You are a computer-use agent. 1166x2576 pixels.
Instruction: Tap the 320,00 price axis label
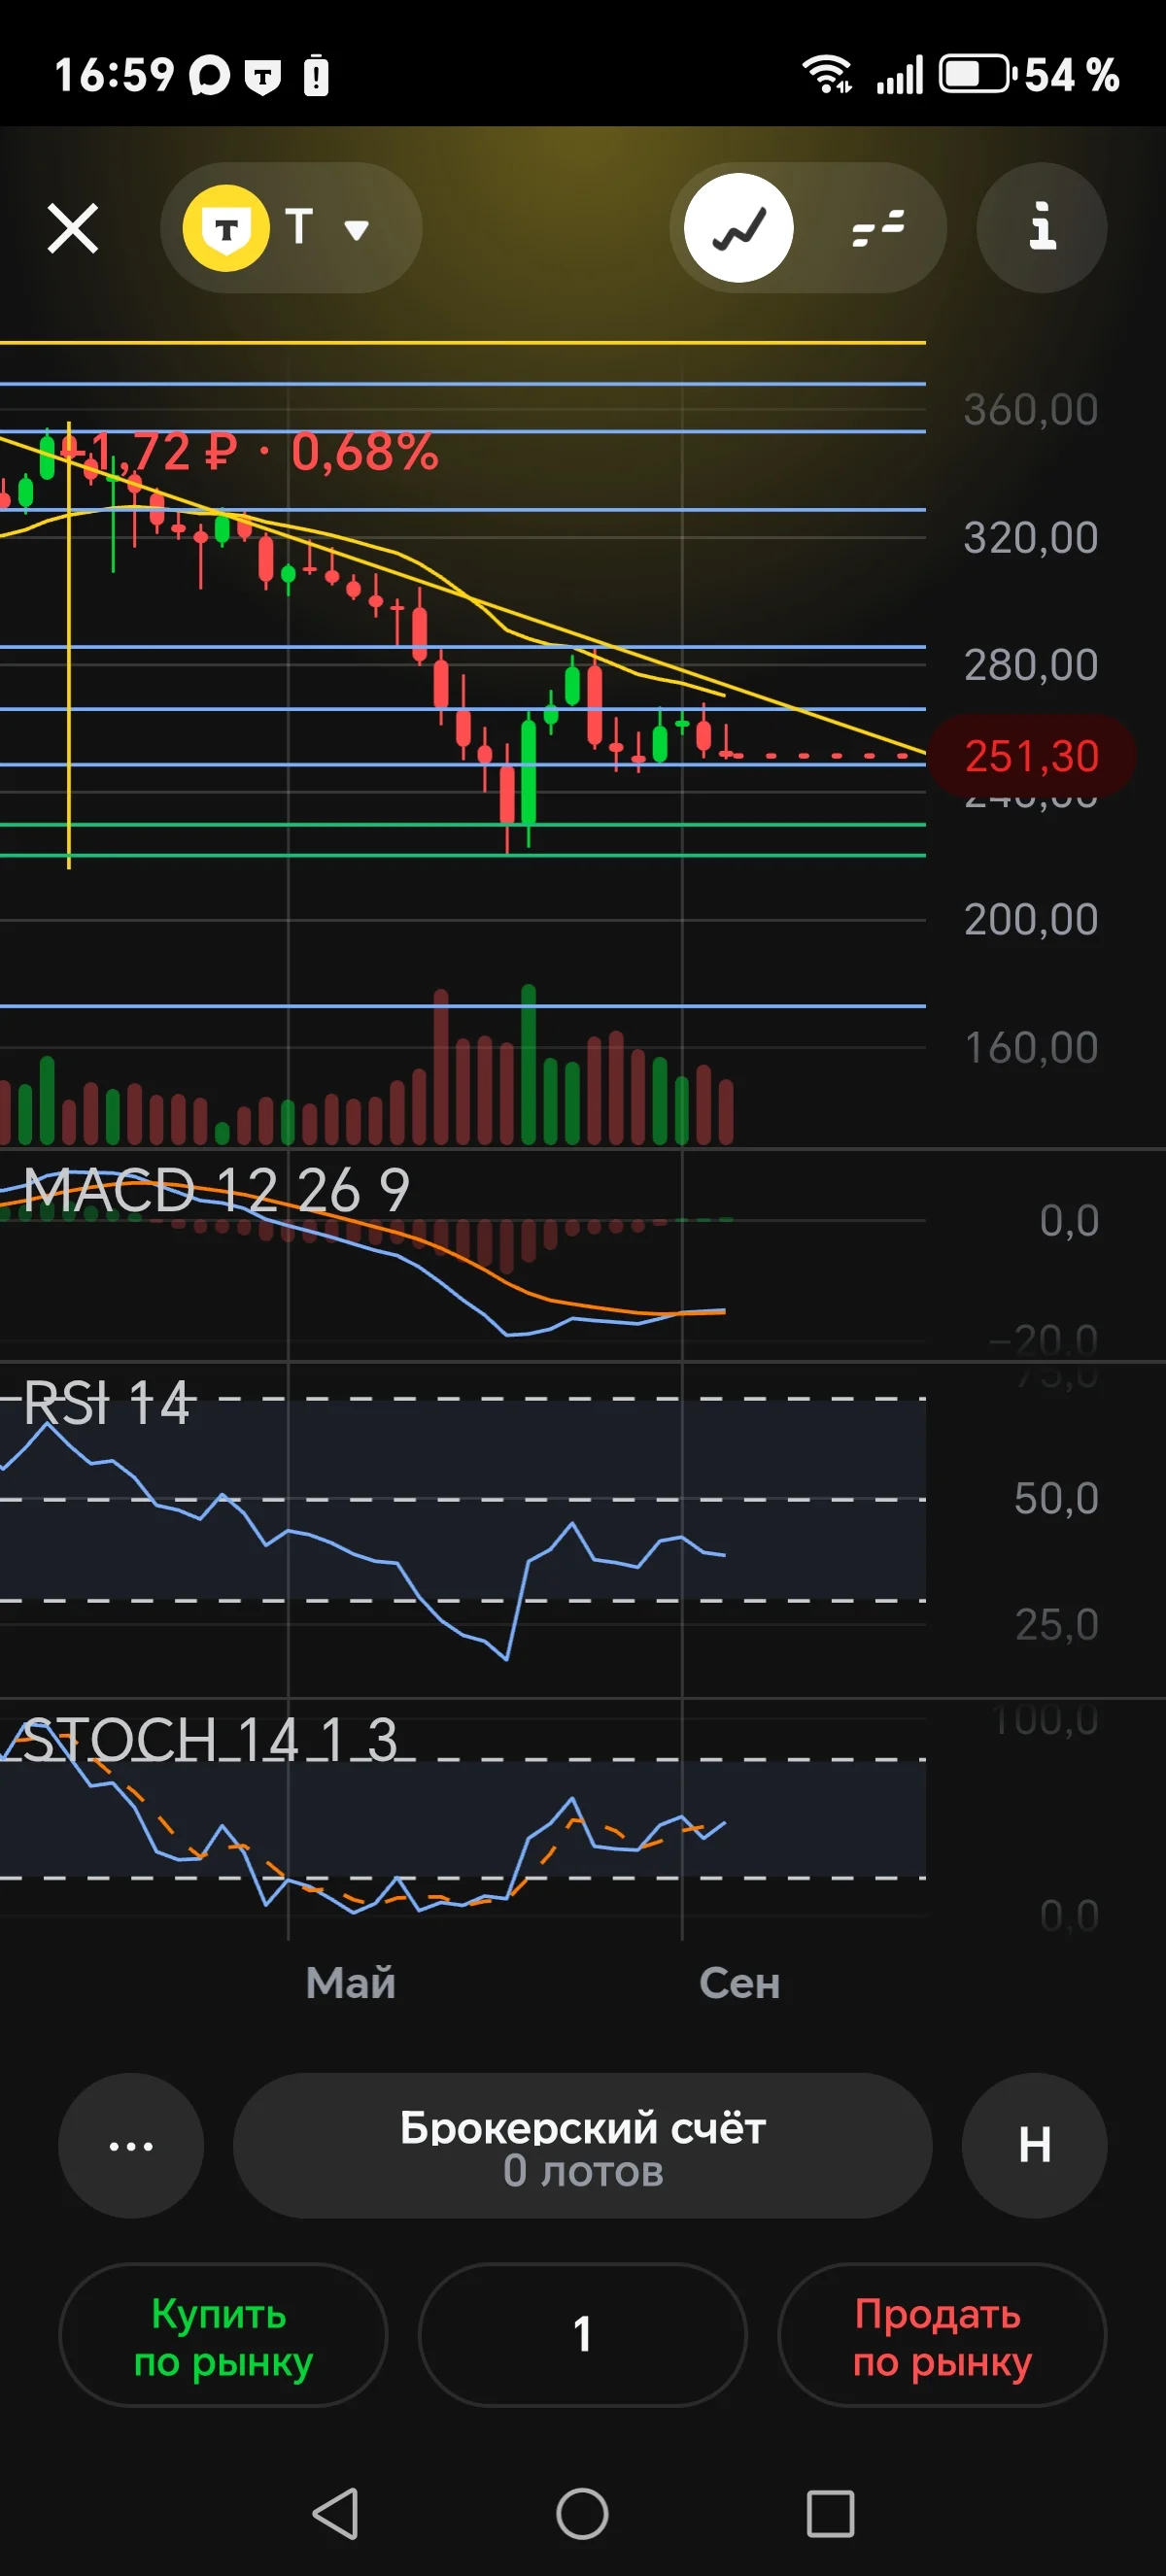point(1031,538)
